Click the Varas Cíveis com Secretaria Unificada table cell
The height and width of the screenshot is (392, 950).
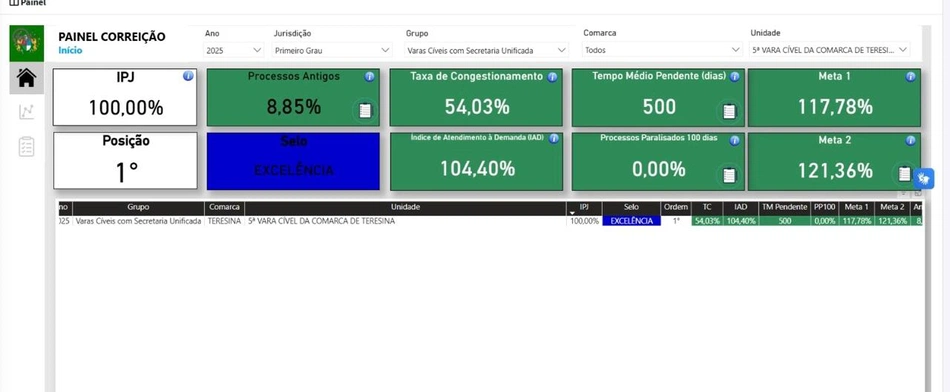[x=138, y=221]
